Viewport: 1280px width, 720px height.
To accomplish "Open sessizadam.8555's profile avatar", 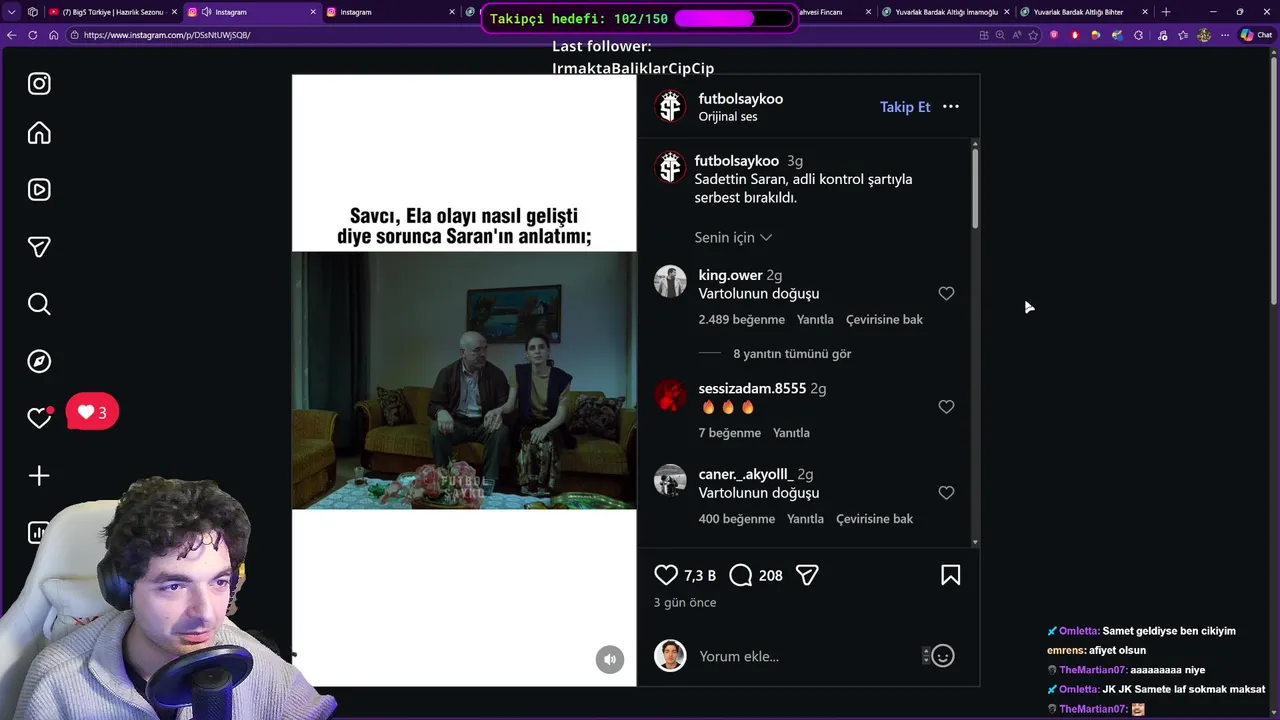I will tap(670, 395).
